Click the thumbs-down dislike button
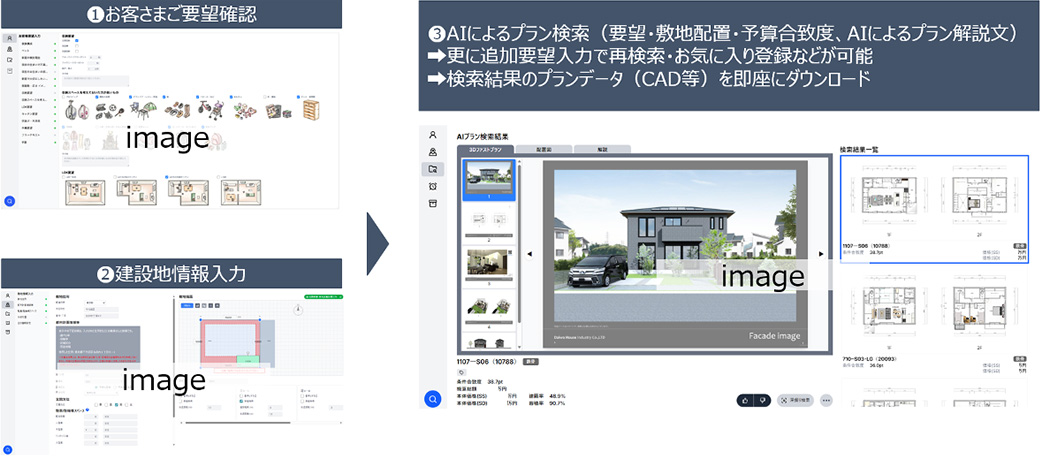1040x456 pixels. [766, 400]
